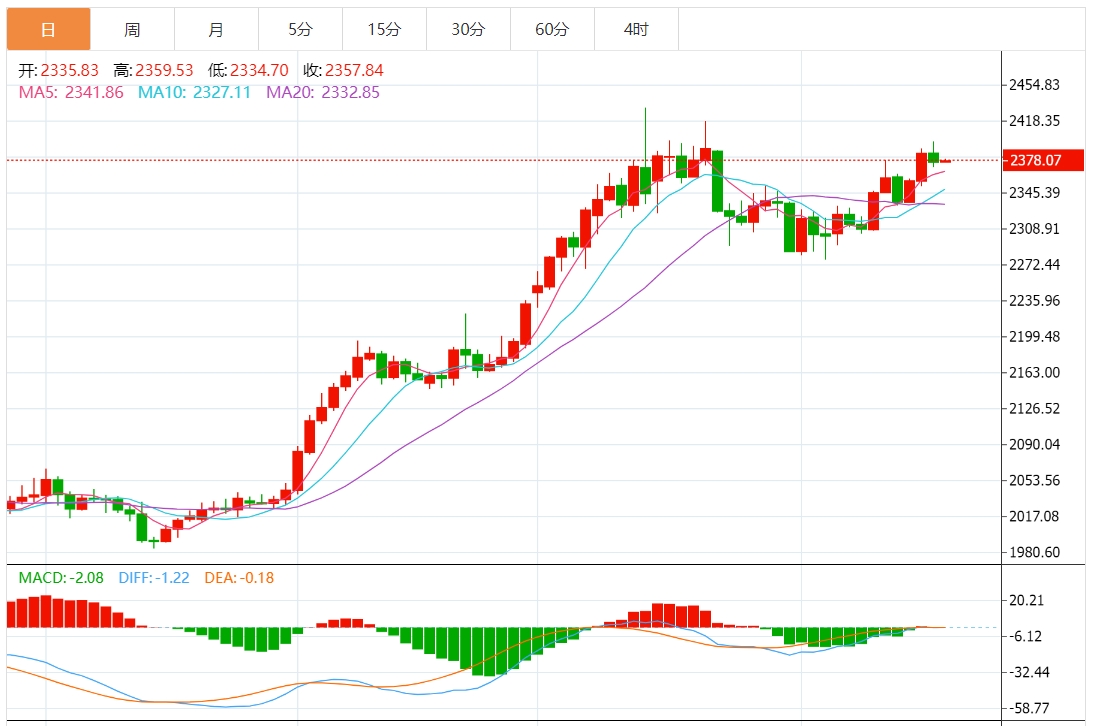1114x726 pixels.
Task: Click the 2199.48 price axis label
Action: (1034, 336)
